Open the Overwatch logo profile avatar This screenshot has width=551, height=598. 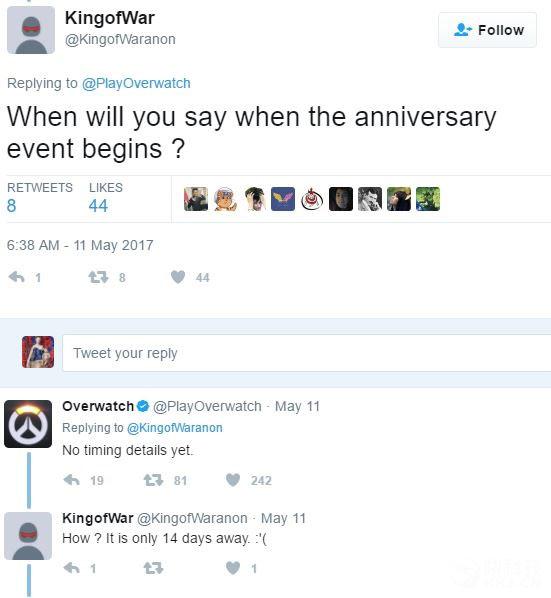[28, 424]
